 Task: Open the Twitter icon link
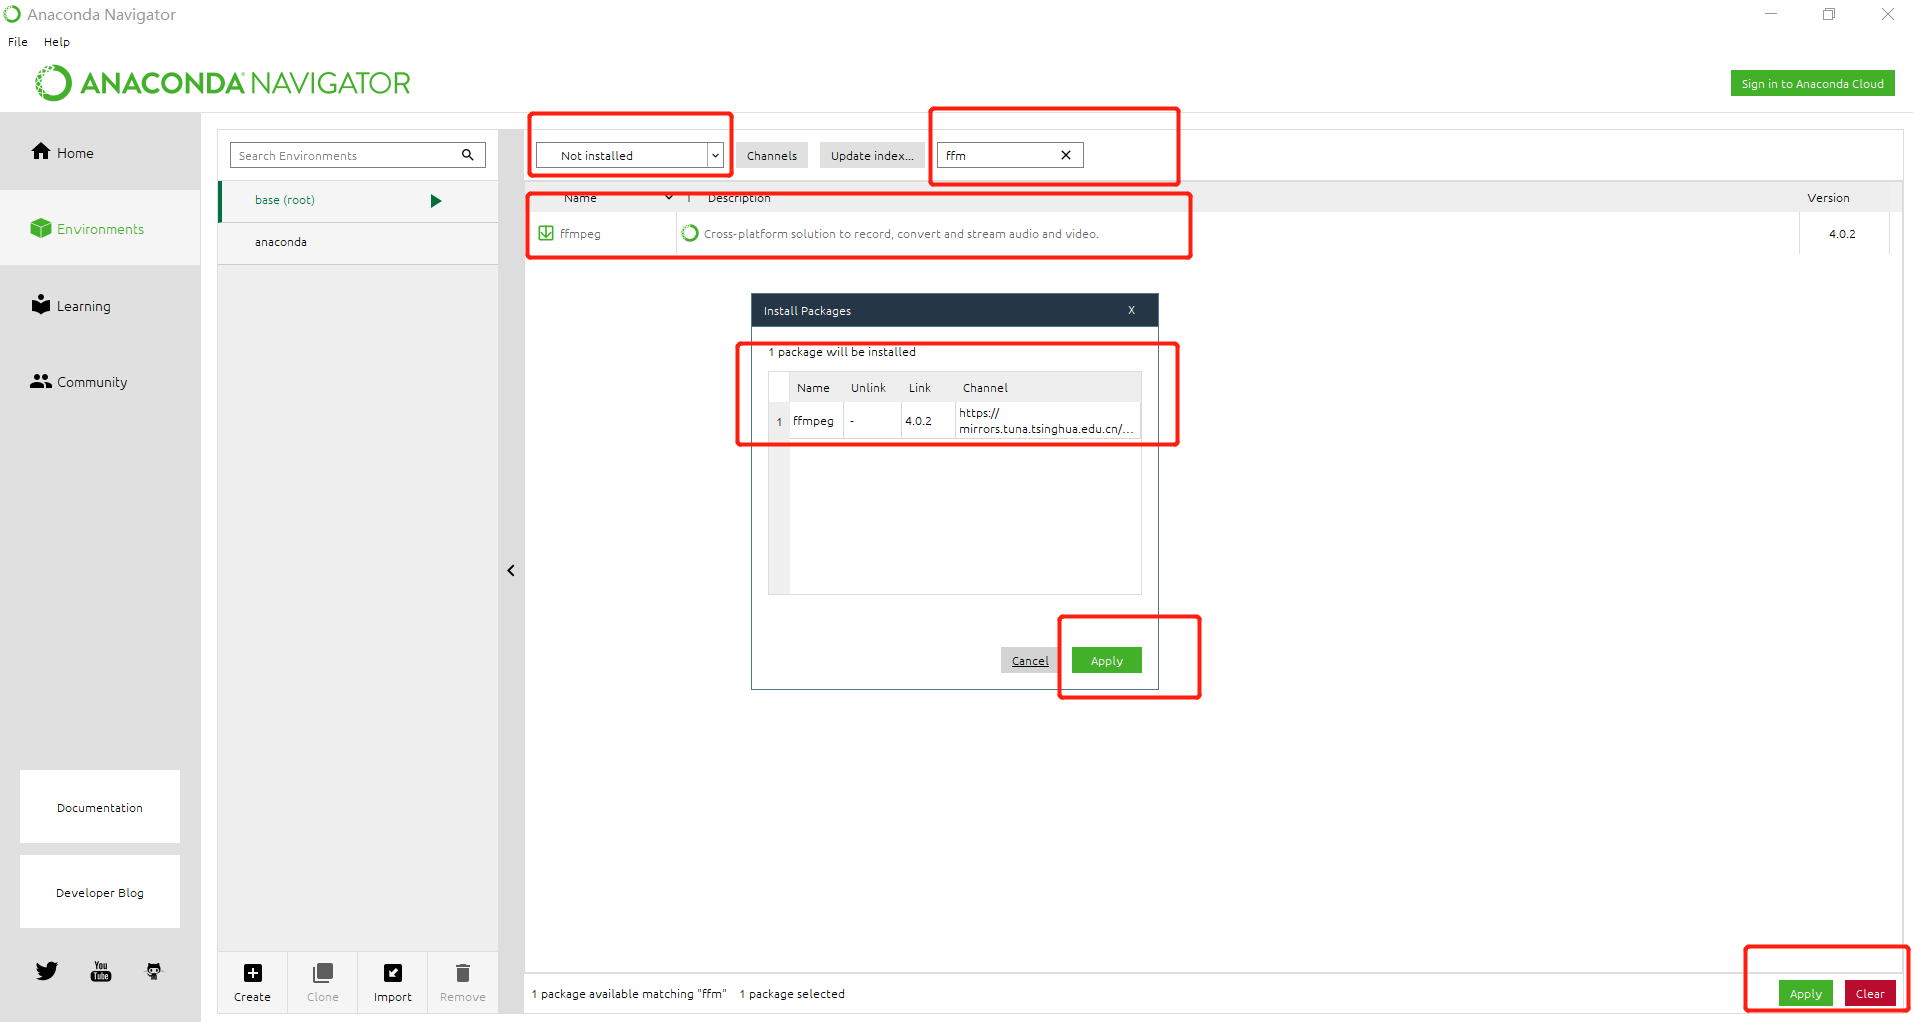coord(47,971)
